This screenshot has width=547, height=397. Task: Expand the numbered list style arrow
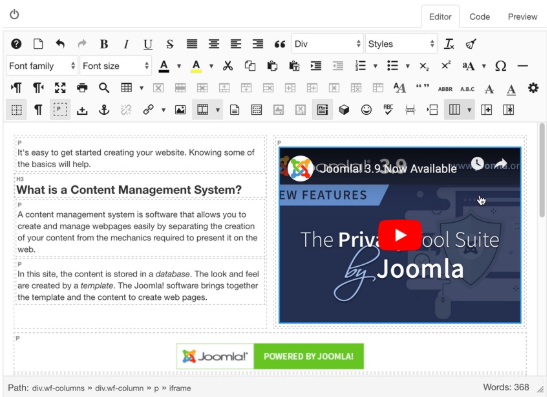375,66
